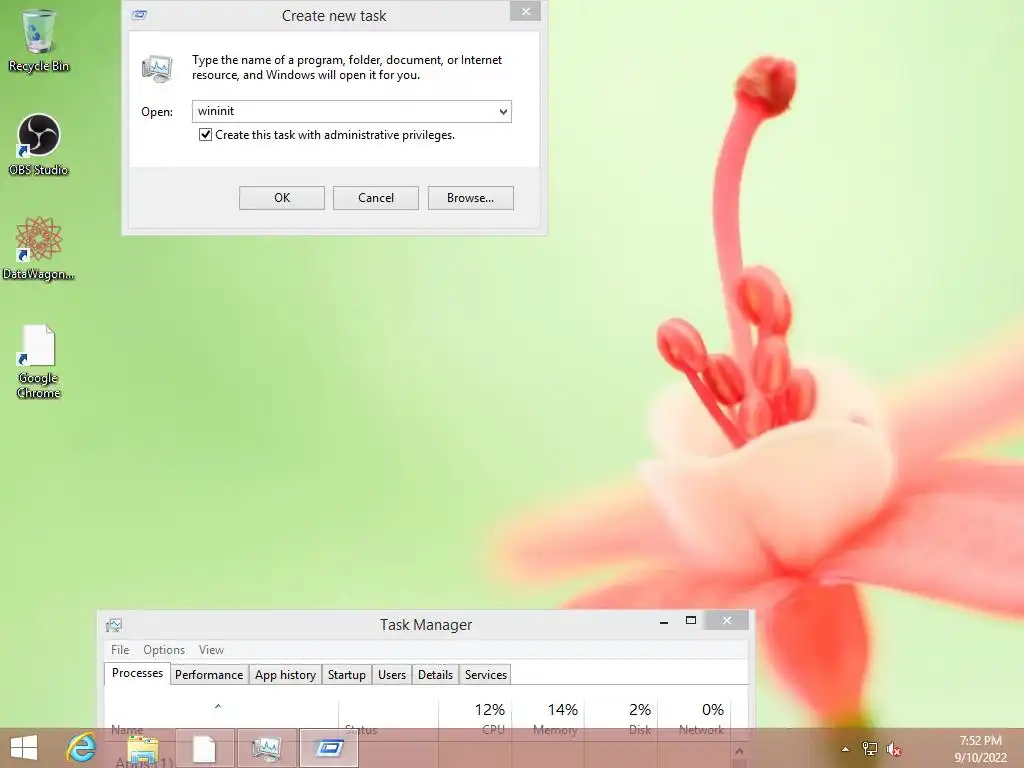Toggle the administrative privileges checkbox
Viewport: 1024px width, 768px height.
[205, 135]
